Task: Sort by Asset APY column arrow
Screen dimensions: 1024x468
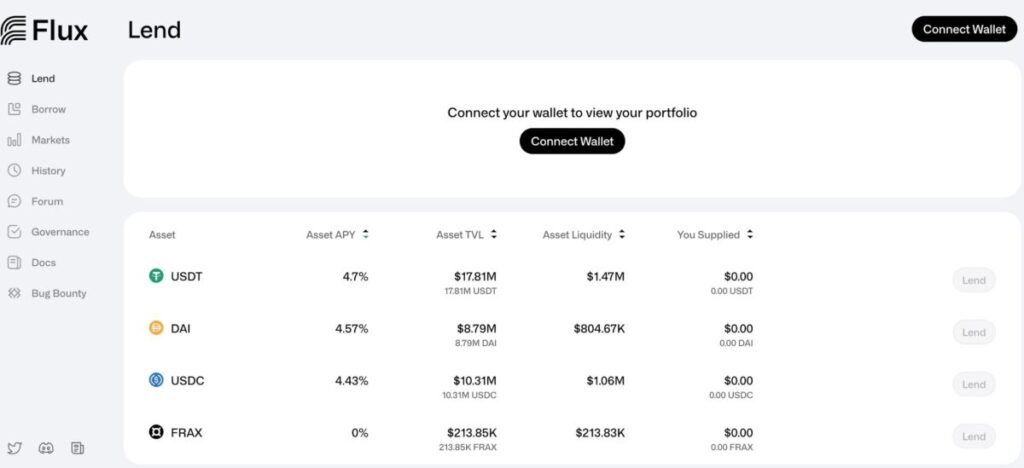Action: [x=366, y=235]
